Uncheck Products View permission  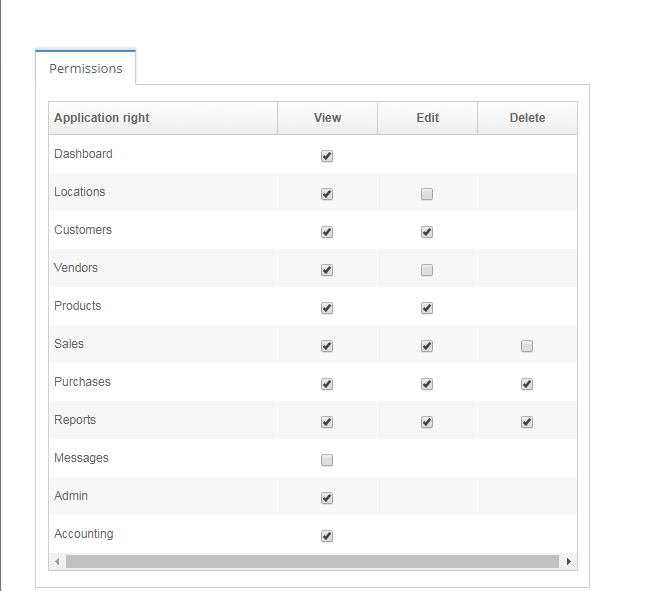coord(327,308)
